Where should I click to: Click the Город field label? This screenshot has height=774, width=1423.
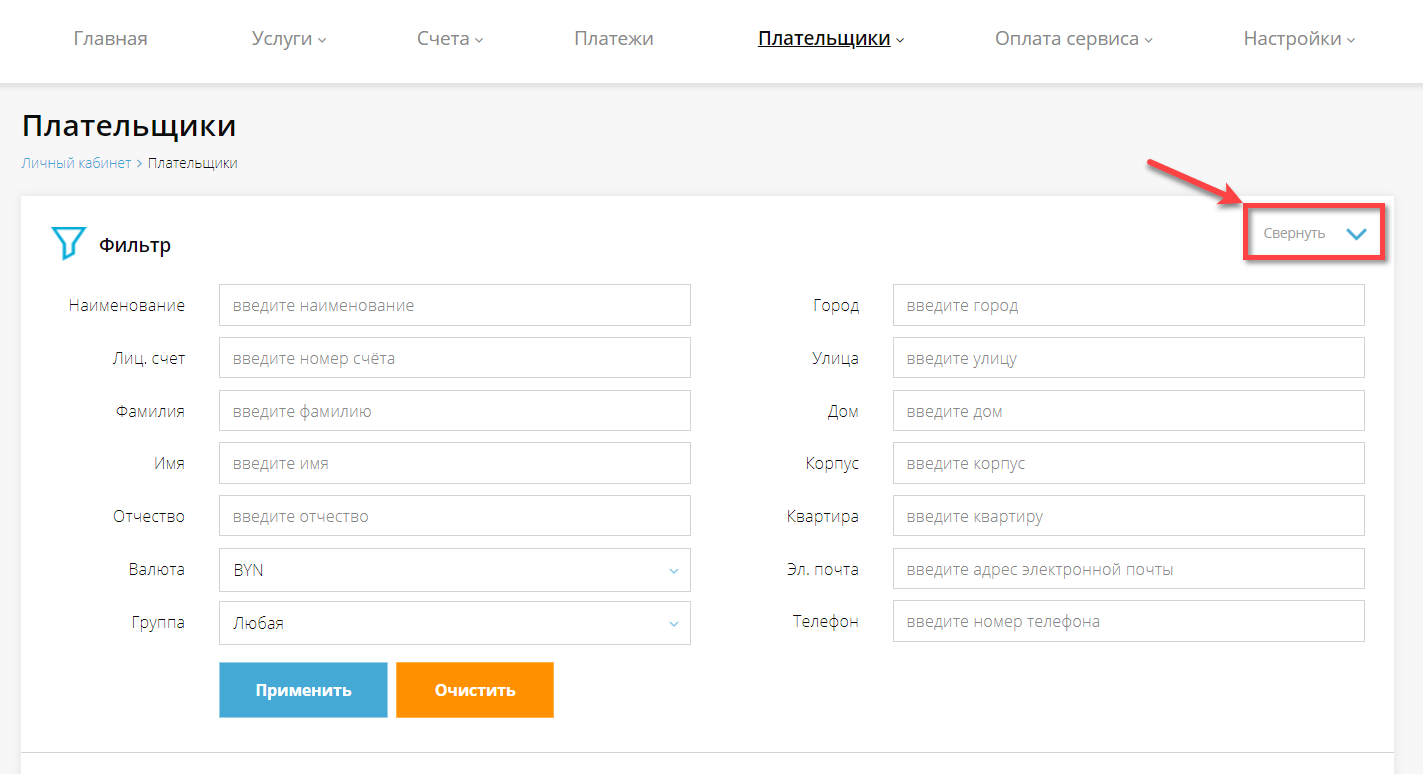pyautogui.click(x=837, y=305)
